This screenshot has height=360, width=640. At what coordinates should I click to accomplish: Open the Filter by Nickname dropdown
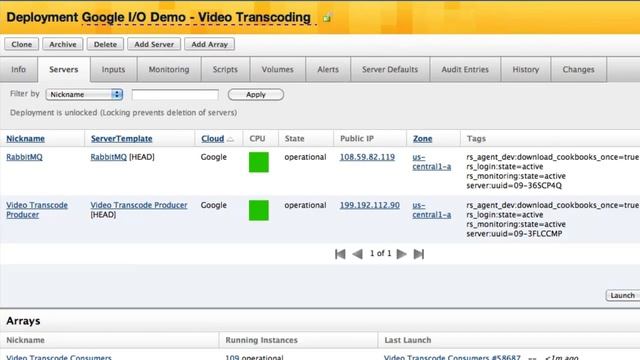coord(84,94)
